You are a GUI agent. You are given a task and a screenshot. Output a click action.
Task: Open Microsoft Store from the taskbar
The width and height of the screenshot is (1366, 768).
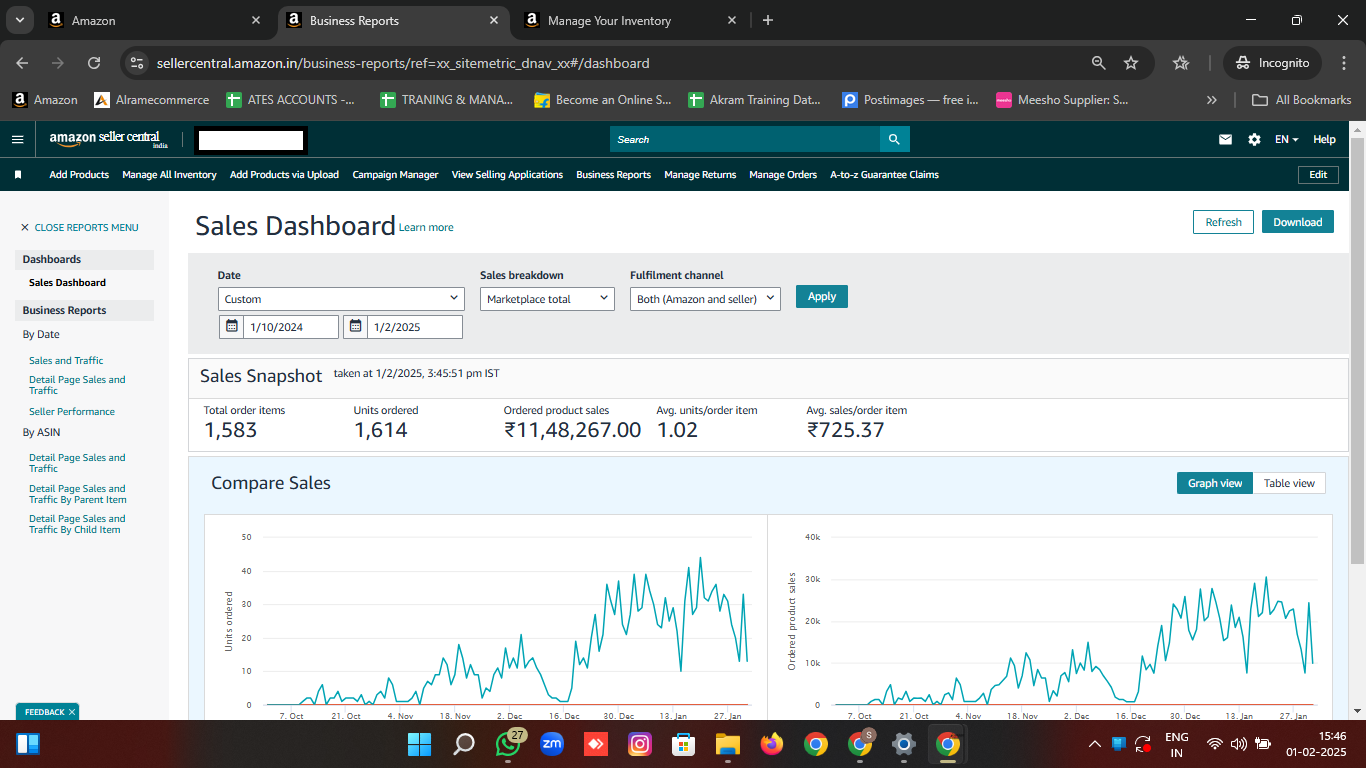683,744
